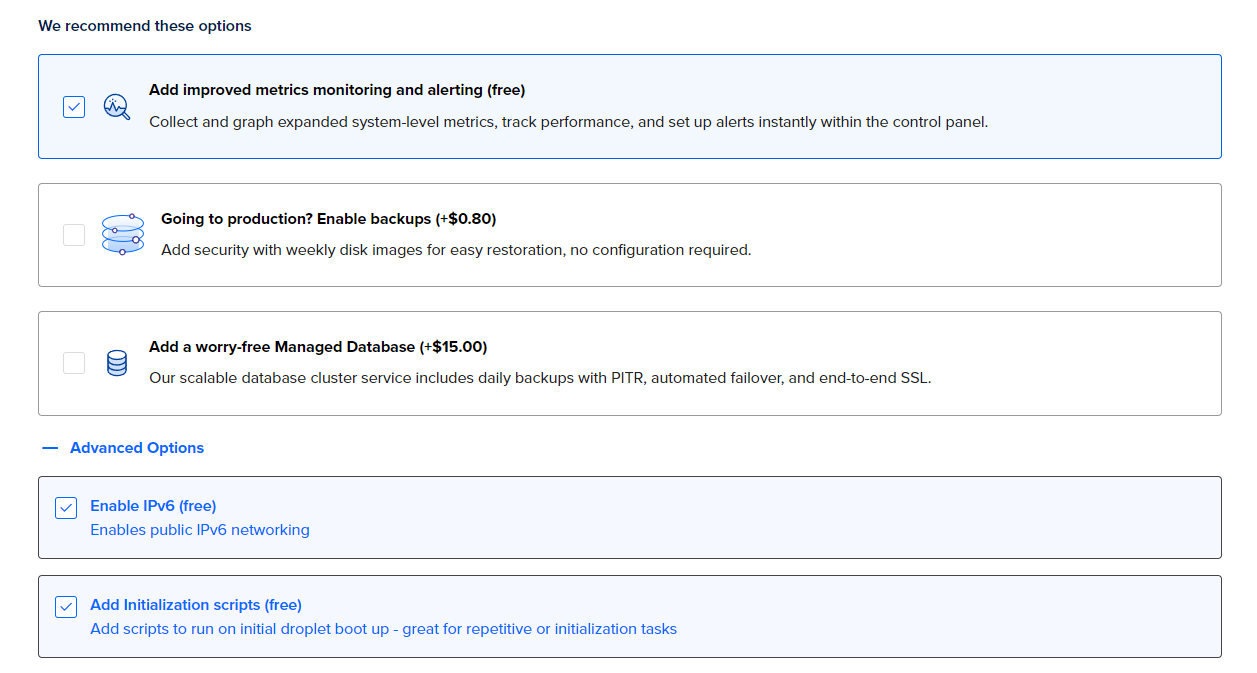This screenshot has width=1257, height=673.
Task: Click the Enable IPv6 (free) label
Action: (153, 506)
